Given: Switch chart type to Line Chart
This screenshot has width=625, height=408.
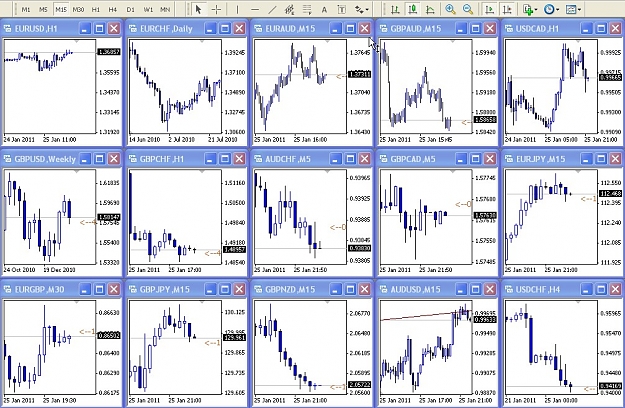Looking at the screenshot, I should [x=430, y=9].
